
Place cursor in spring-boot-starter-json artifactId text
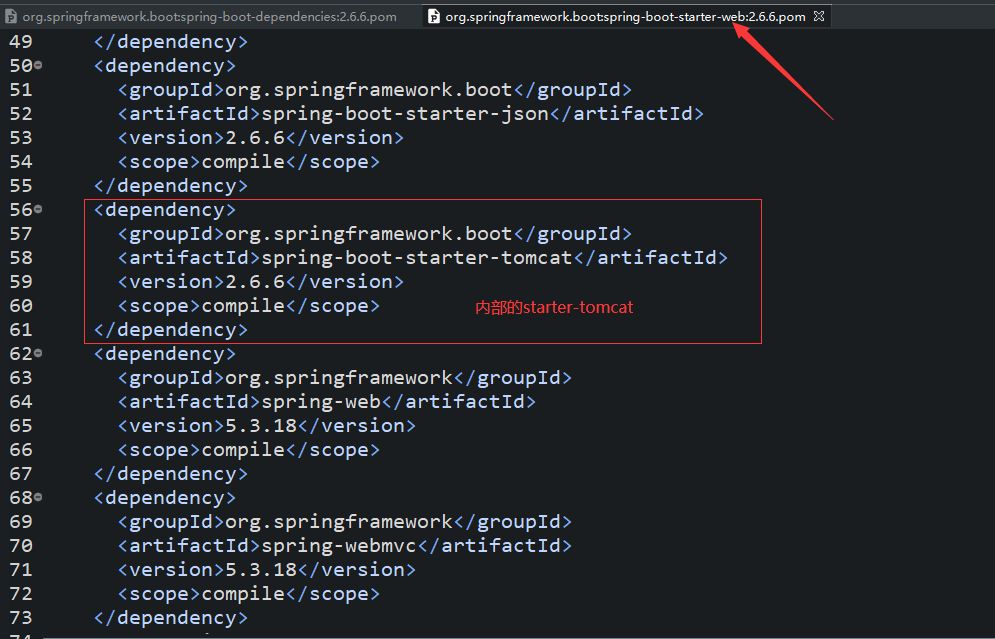[405, 114]
